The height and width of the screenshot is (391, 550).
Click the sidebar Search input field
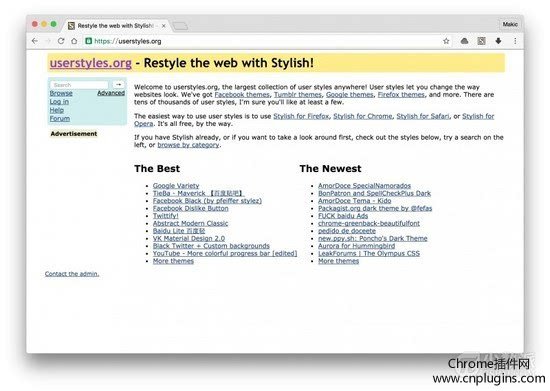click(79, 85)
